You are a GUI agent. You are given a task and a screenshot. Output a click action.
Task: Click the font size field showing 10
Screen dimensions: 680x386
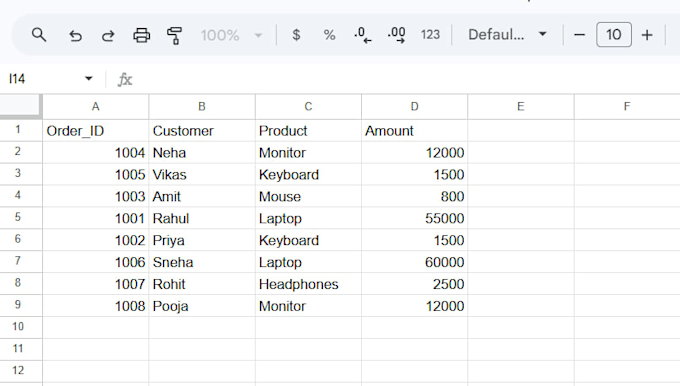pyautogui.click(x=614, y=35)
